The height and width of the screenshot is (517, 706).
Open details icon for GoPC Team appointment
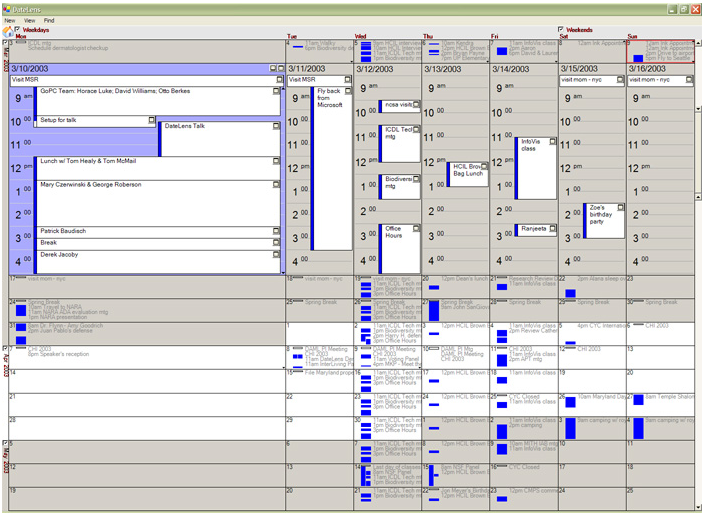pyautogui.click(x=276, y=91)
